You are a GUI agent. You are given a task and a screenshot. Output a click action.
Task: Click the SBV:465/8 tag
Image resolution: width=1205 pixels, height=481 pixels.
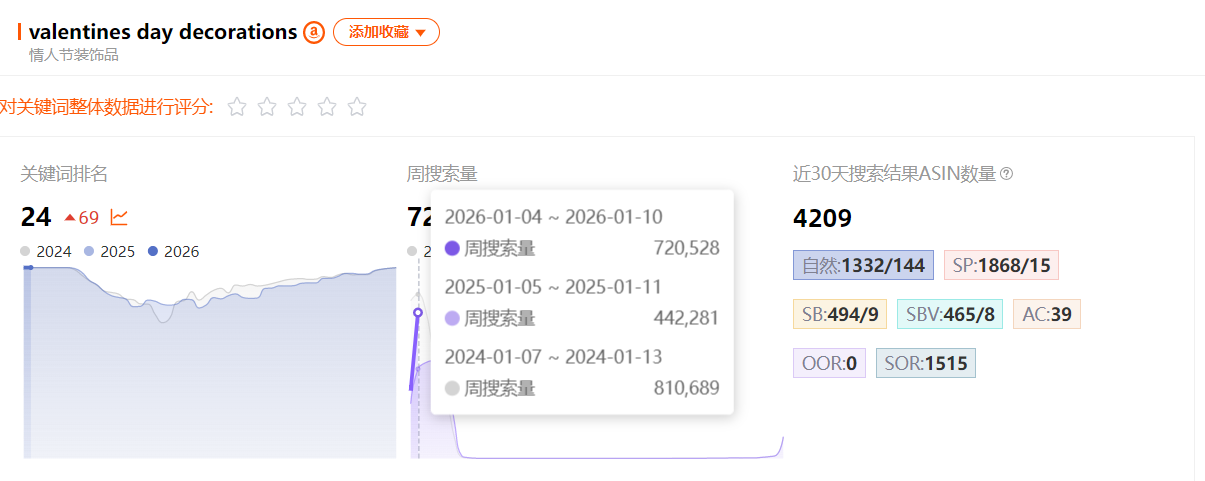(949, 314)
